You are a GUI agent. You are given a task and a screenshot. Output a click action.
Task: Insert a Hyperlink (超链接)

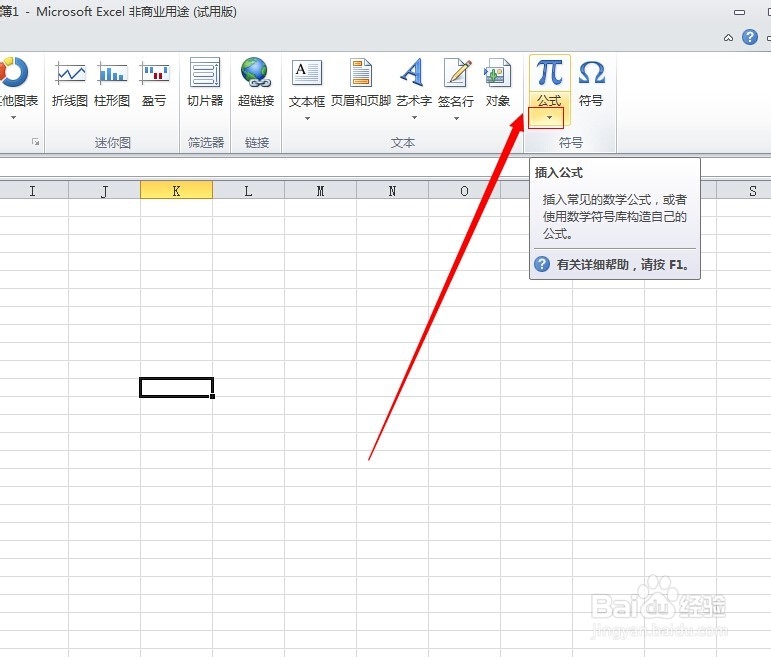coord(256,83)
